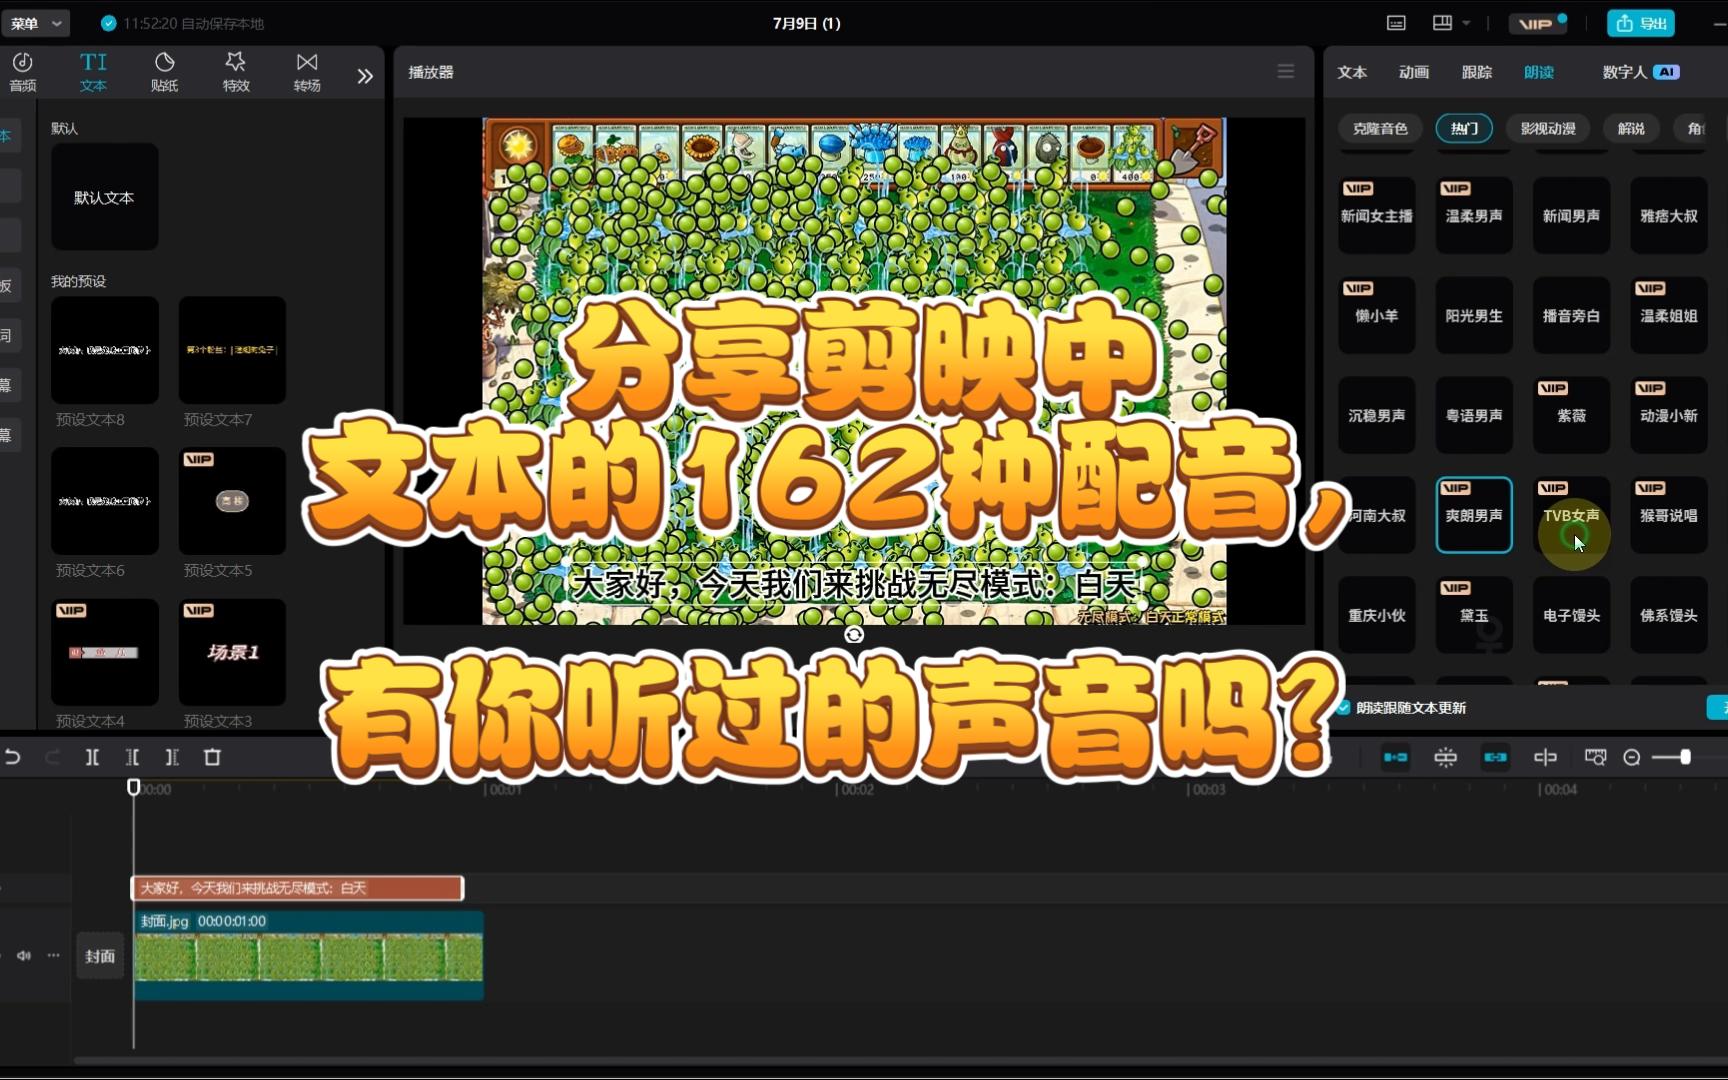Switch to the 数字人 AI tab
The image size is (1728, 1080).
(1640, 72)
